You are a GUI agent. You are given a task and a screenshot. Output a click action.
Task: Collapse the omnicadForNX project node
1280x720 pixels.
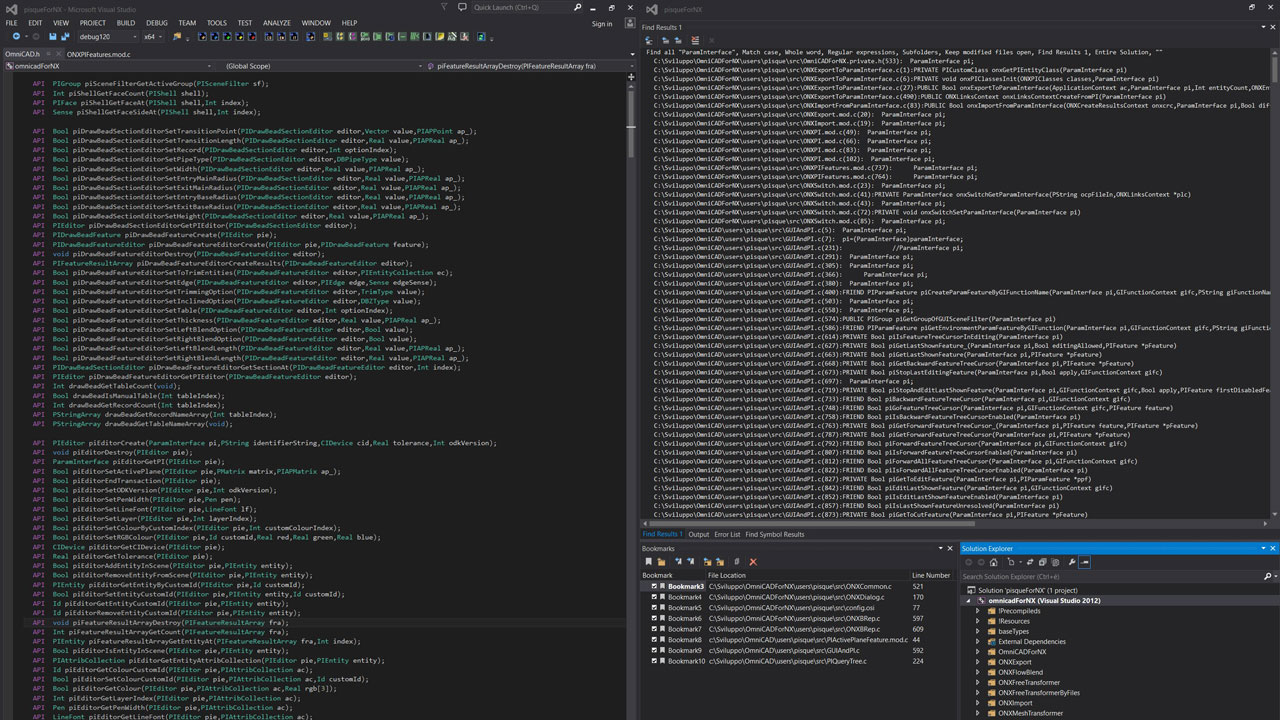(966, 601)
